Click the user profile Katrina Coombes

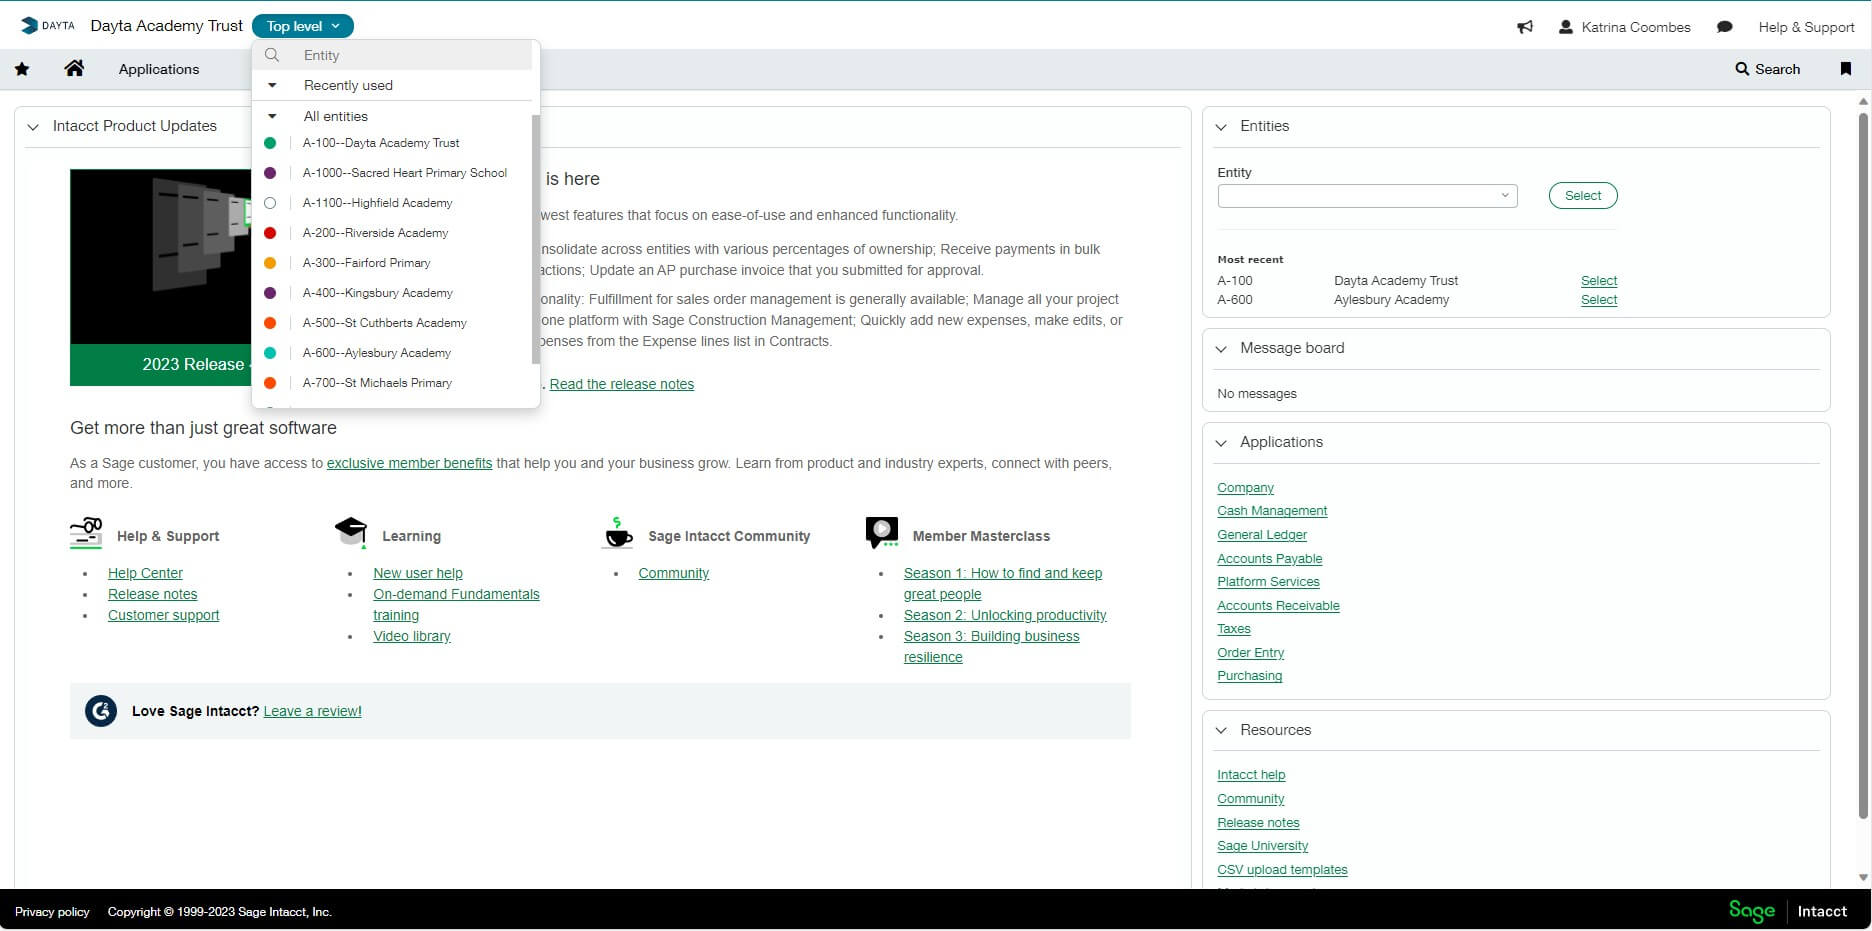(x=1625, y=27)
